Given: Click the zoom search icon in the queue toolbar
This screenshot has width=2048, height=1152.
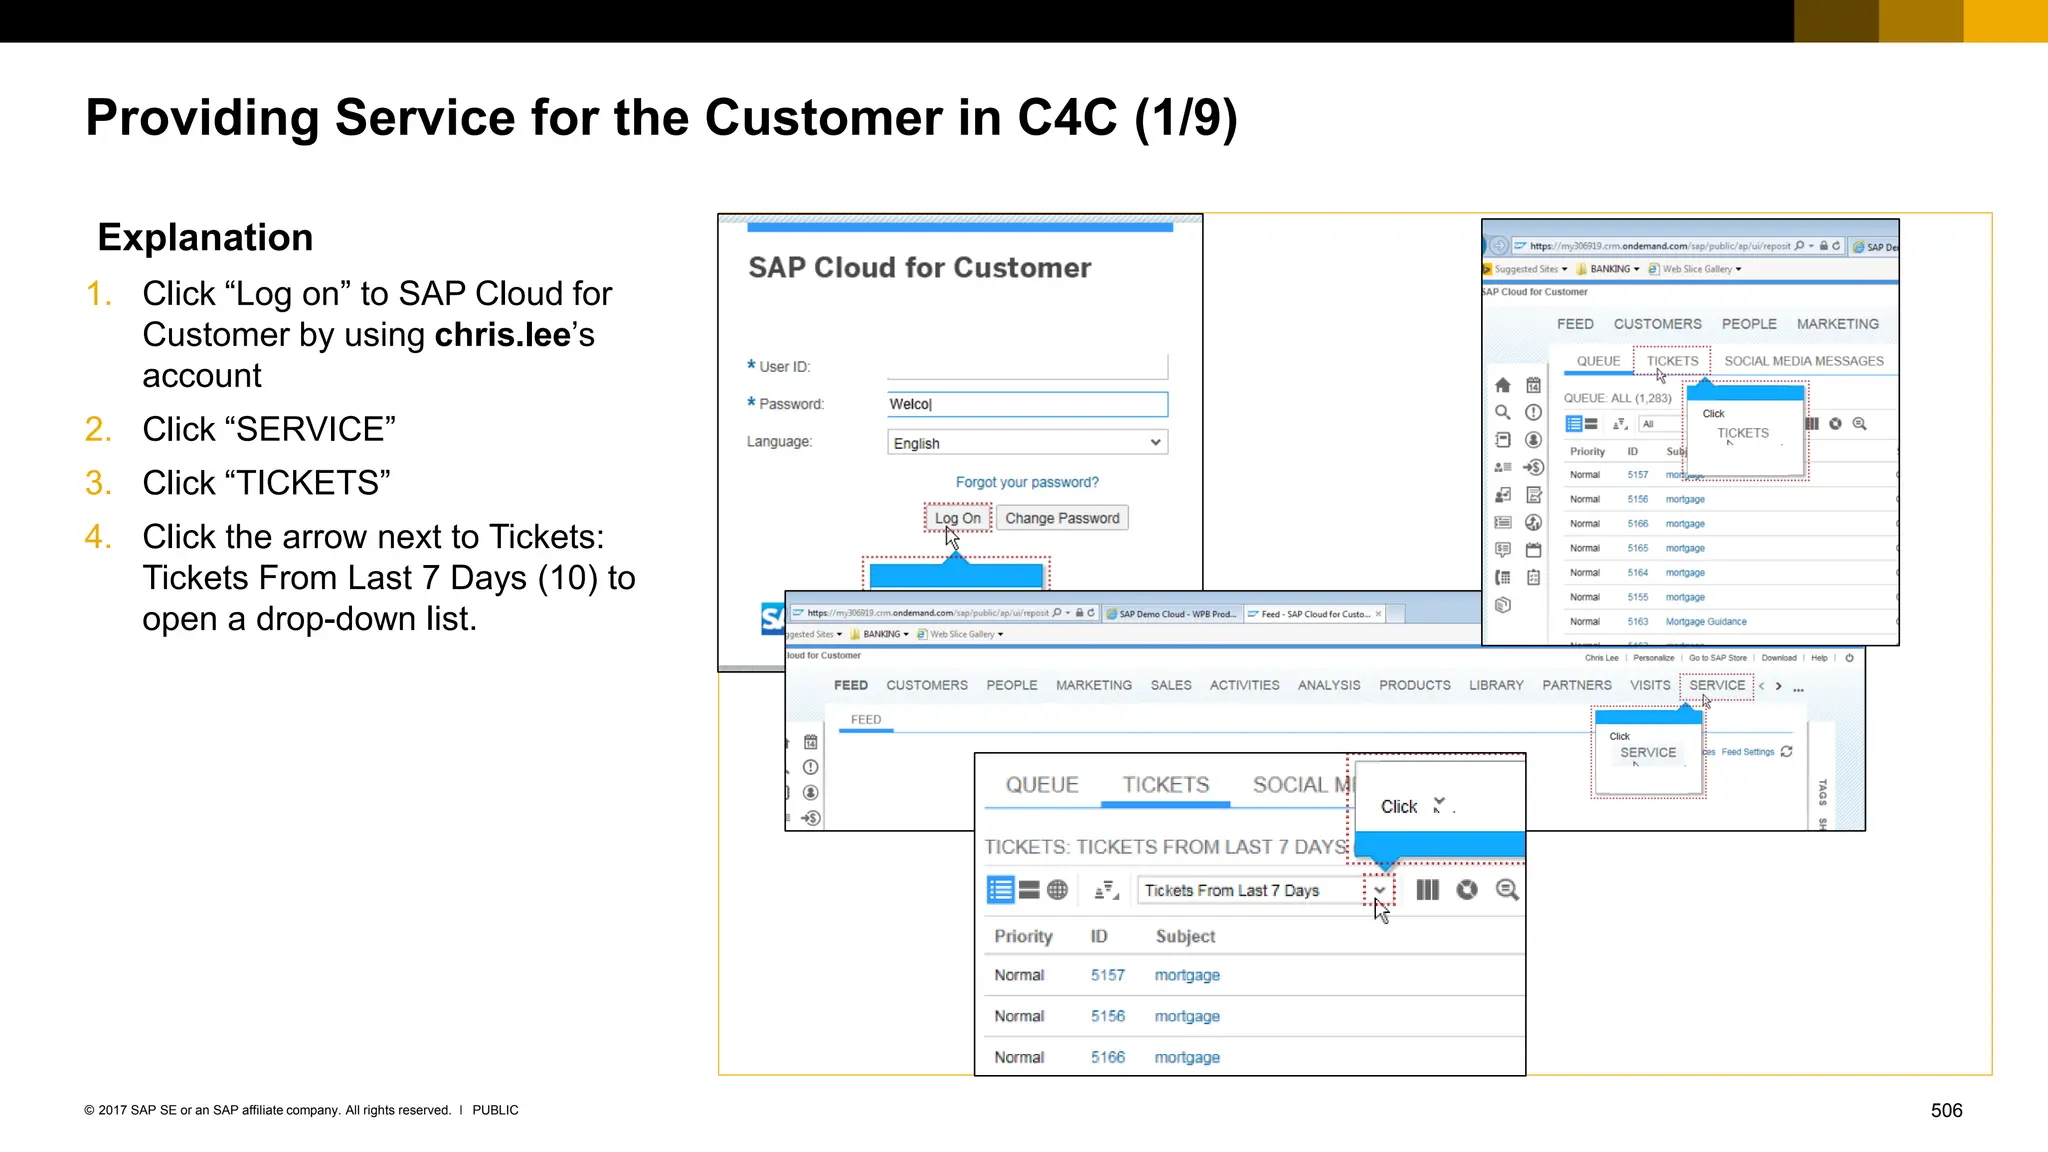Looking at the screenshot, I should [1859, 424].
